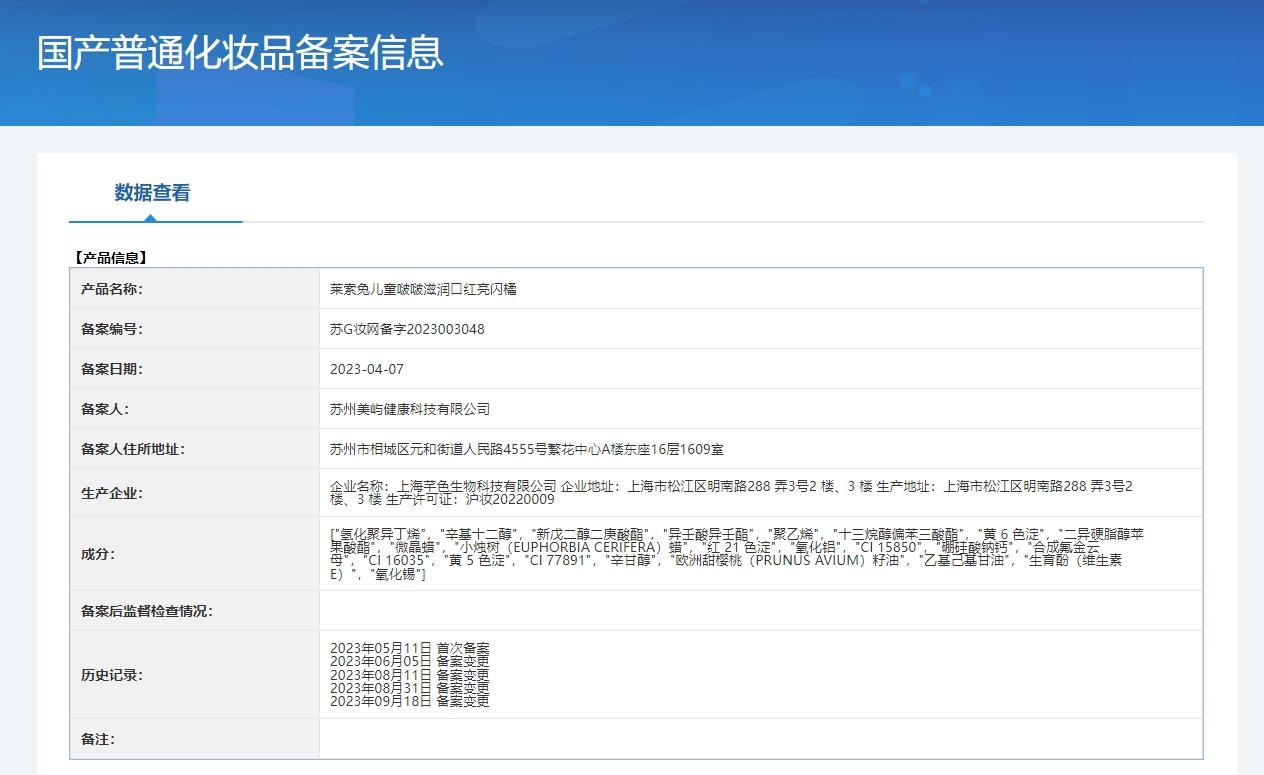Click the 2023年05月11日 首次备案 history entry
1264x775 pixels.
[410, 649]
